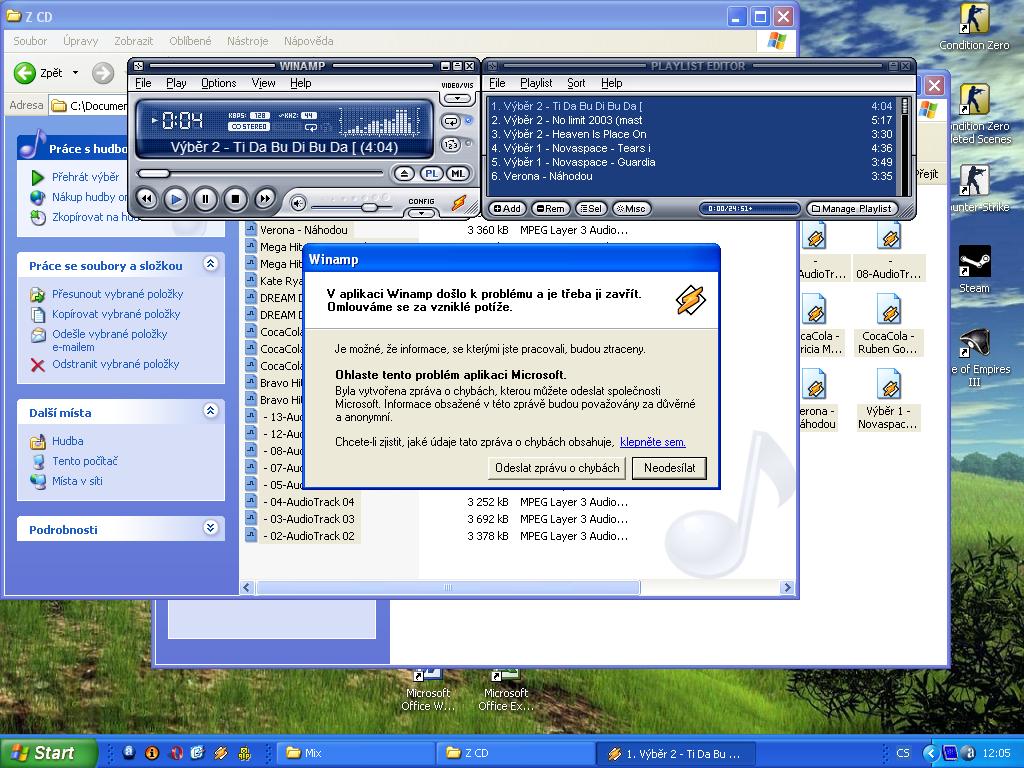Expand the VIDEO/VIS drawer arrow

(458, 99)
